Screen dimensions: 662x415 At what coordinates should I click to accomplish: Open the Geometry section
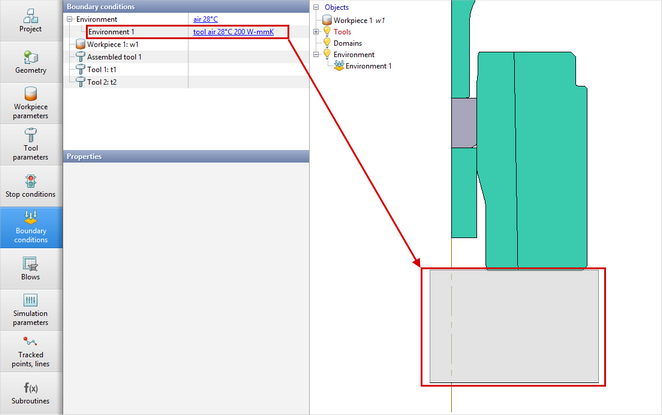click(30, 62)
